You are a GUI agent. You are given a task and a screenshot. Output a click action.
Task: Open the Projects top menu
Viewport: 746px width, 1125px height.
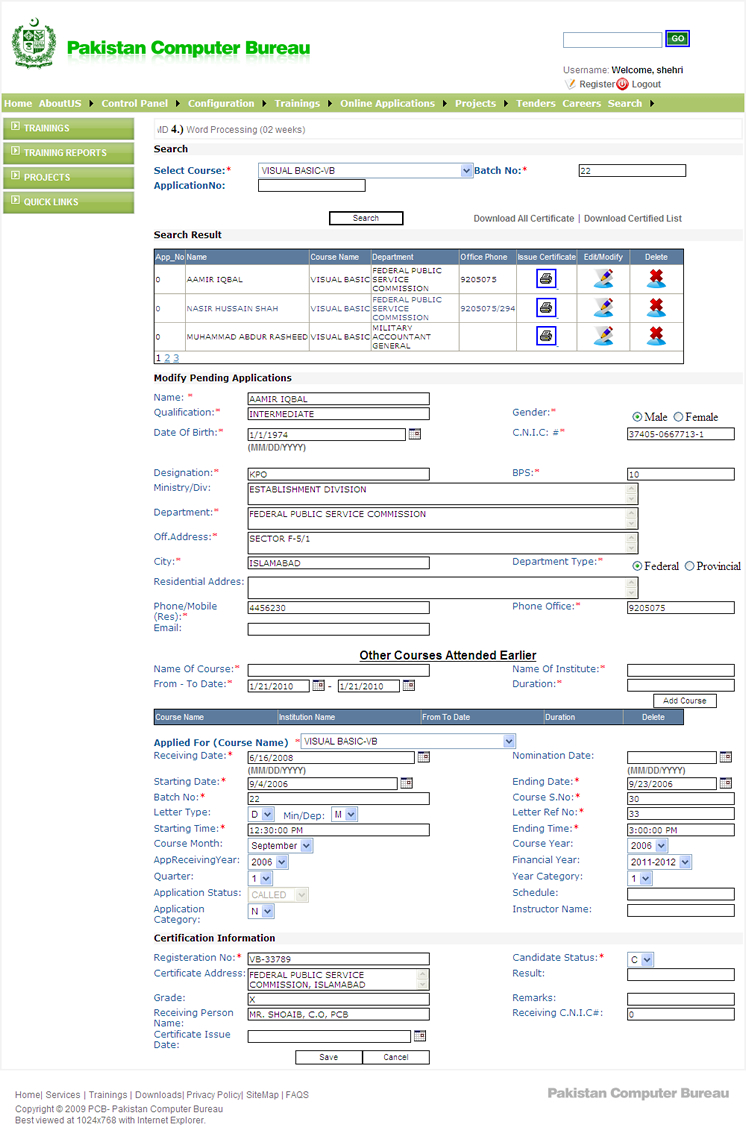(476, 103)
